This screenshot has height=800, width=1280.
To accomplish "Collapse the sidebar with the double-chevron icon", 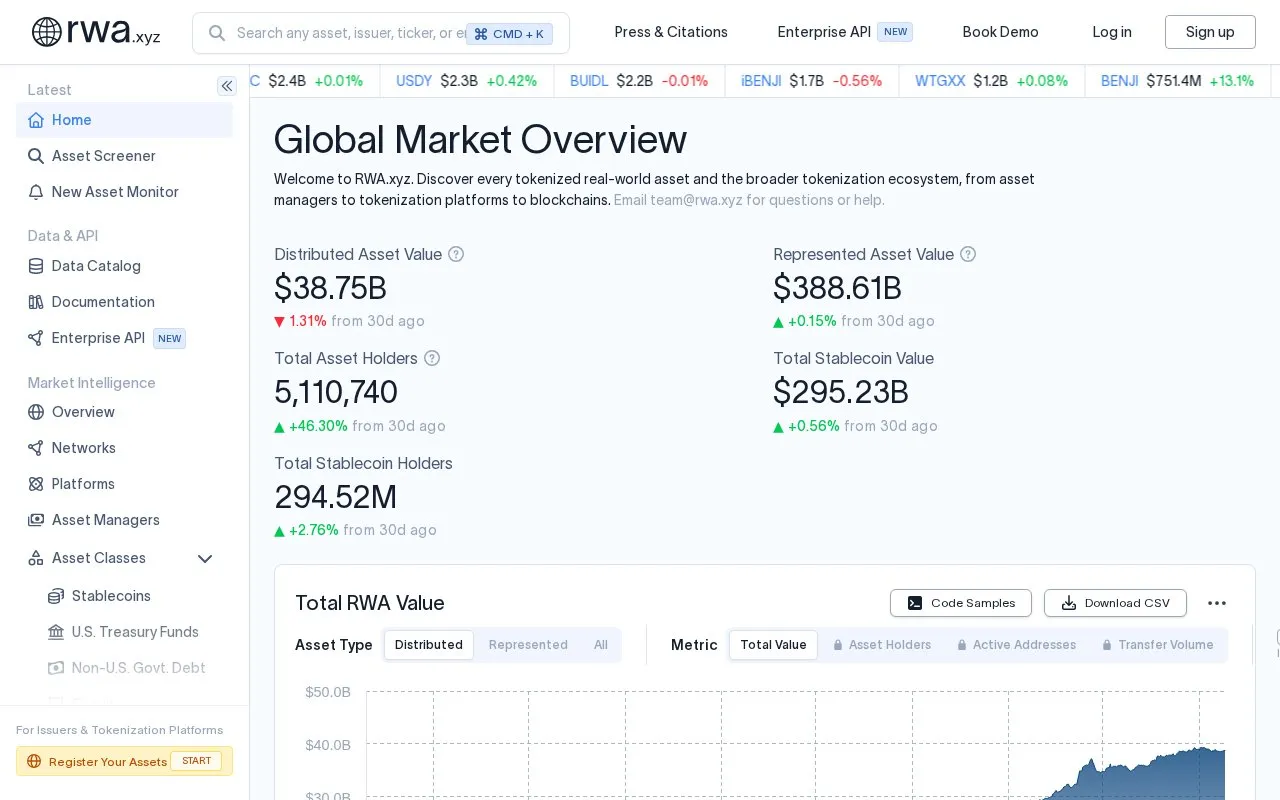I will point(227,86).
